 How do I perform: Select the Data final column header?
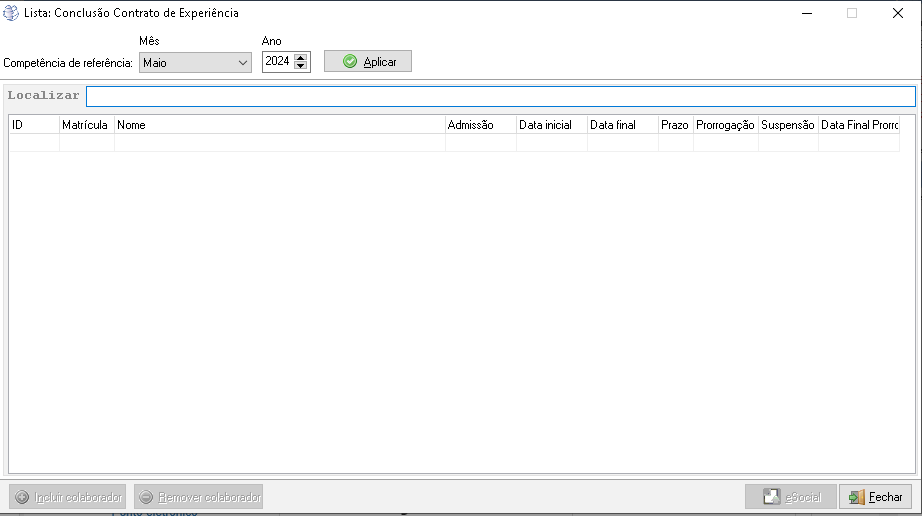622,125
